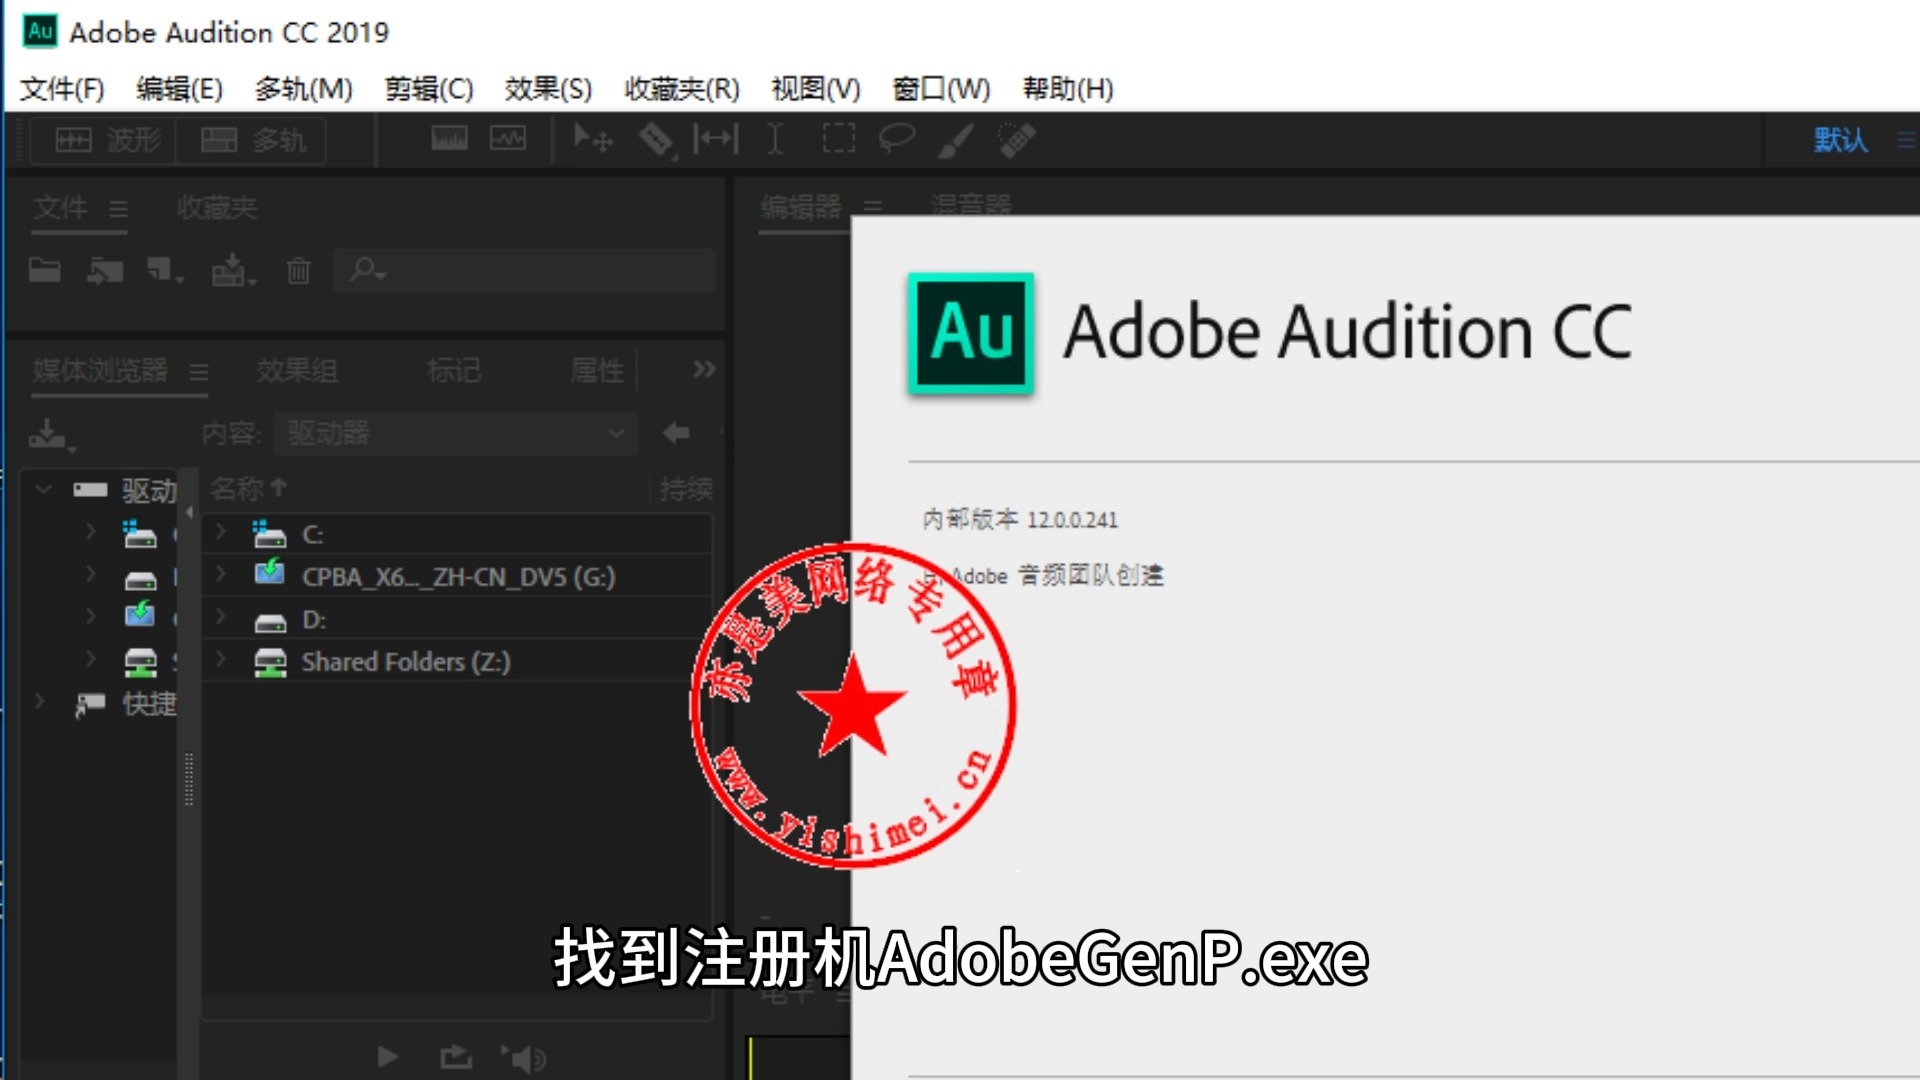Choose the 默认 workspace
This screenshot has width=1920, height=1080.
click(x=1841, y=140)
